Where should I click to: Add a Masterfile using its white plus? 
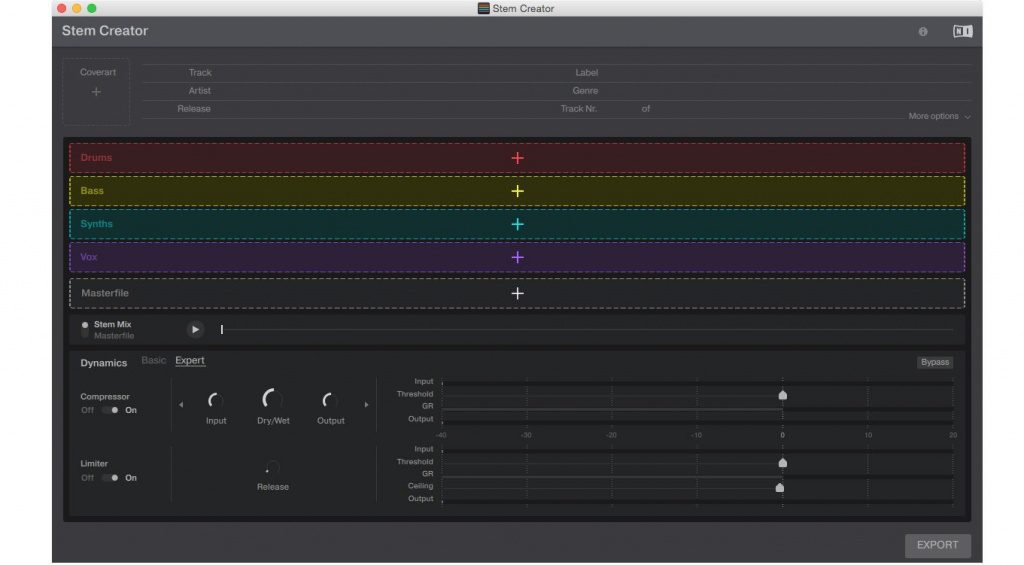(517, 293)
